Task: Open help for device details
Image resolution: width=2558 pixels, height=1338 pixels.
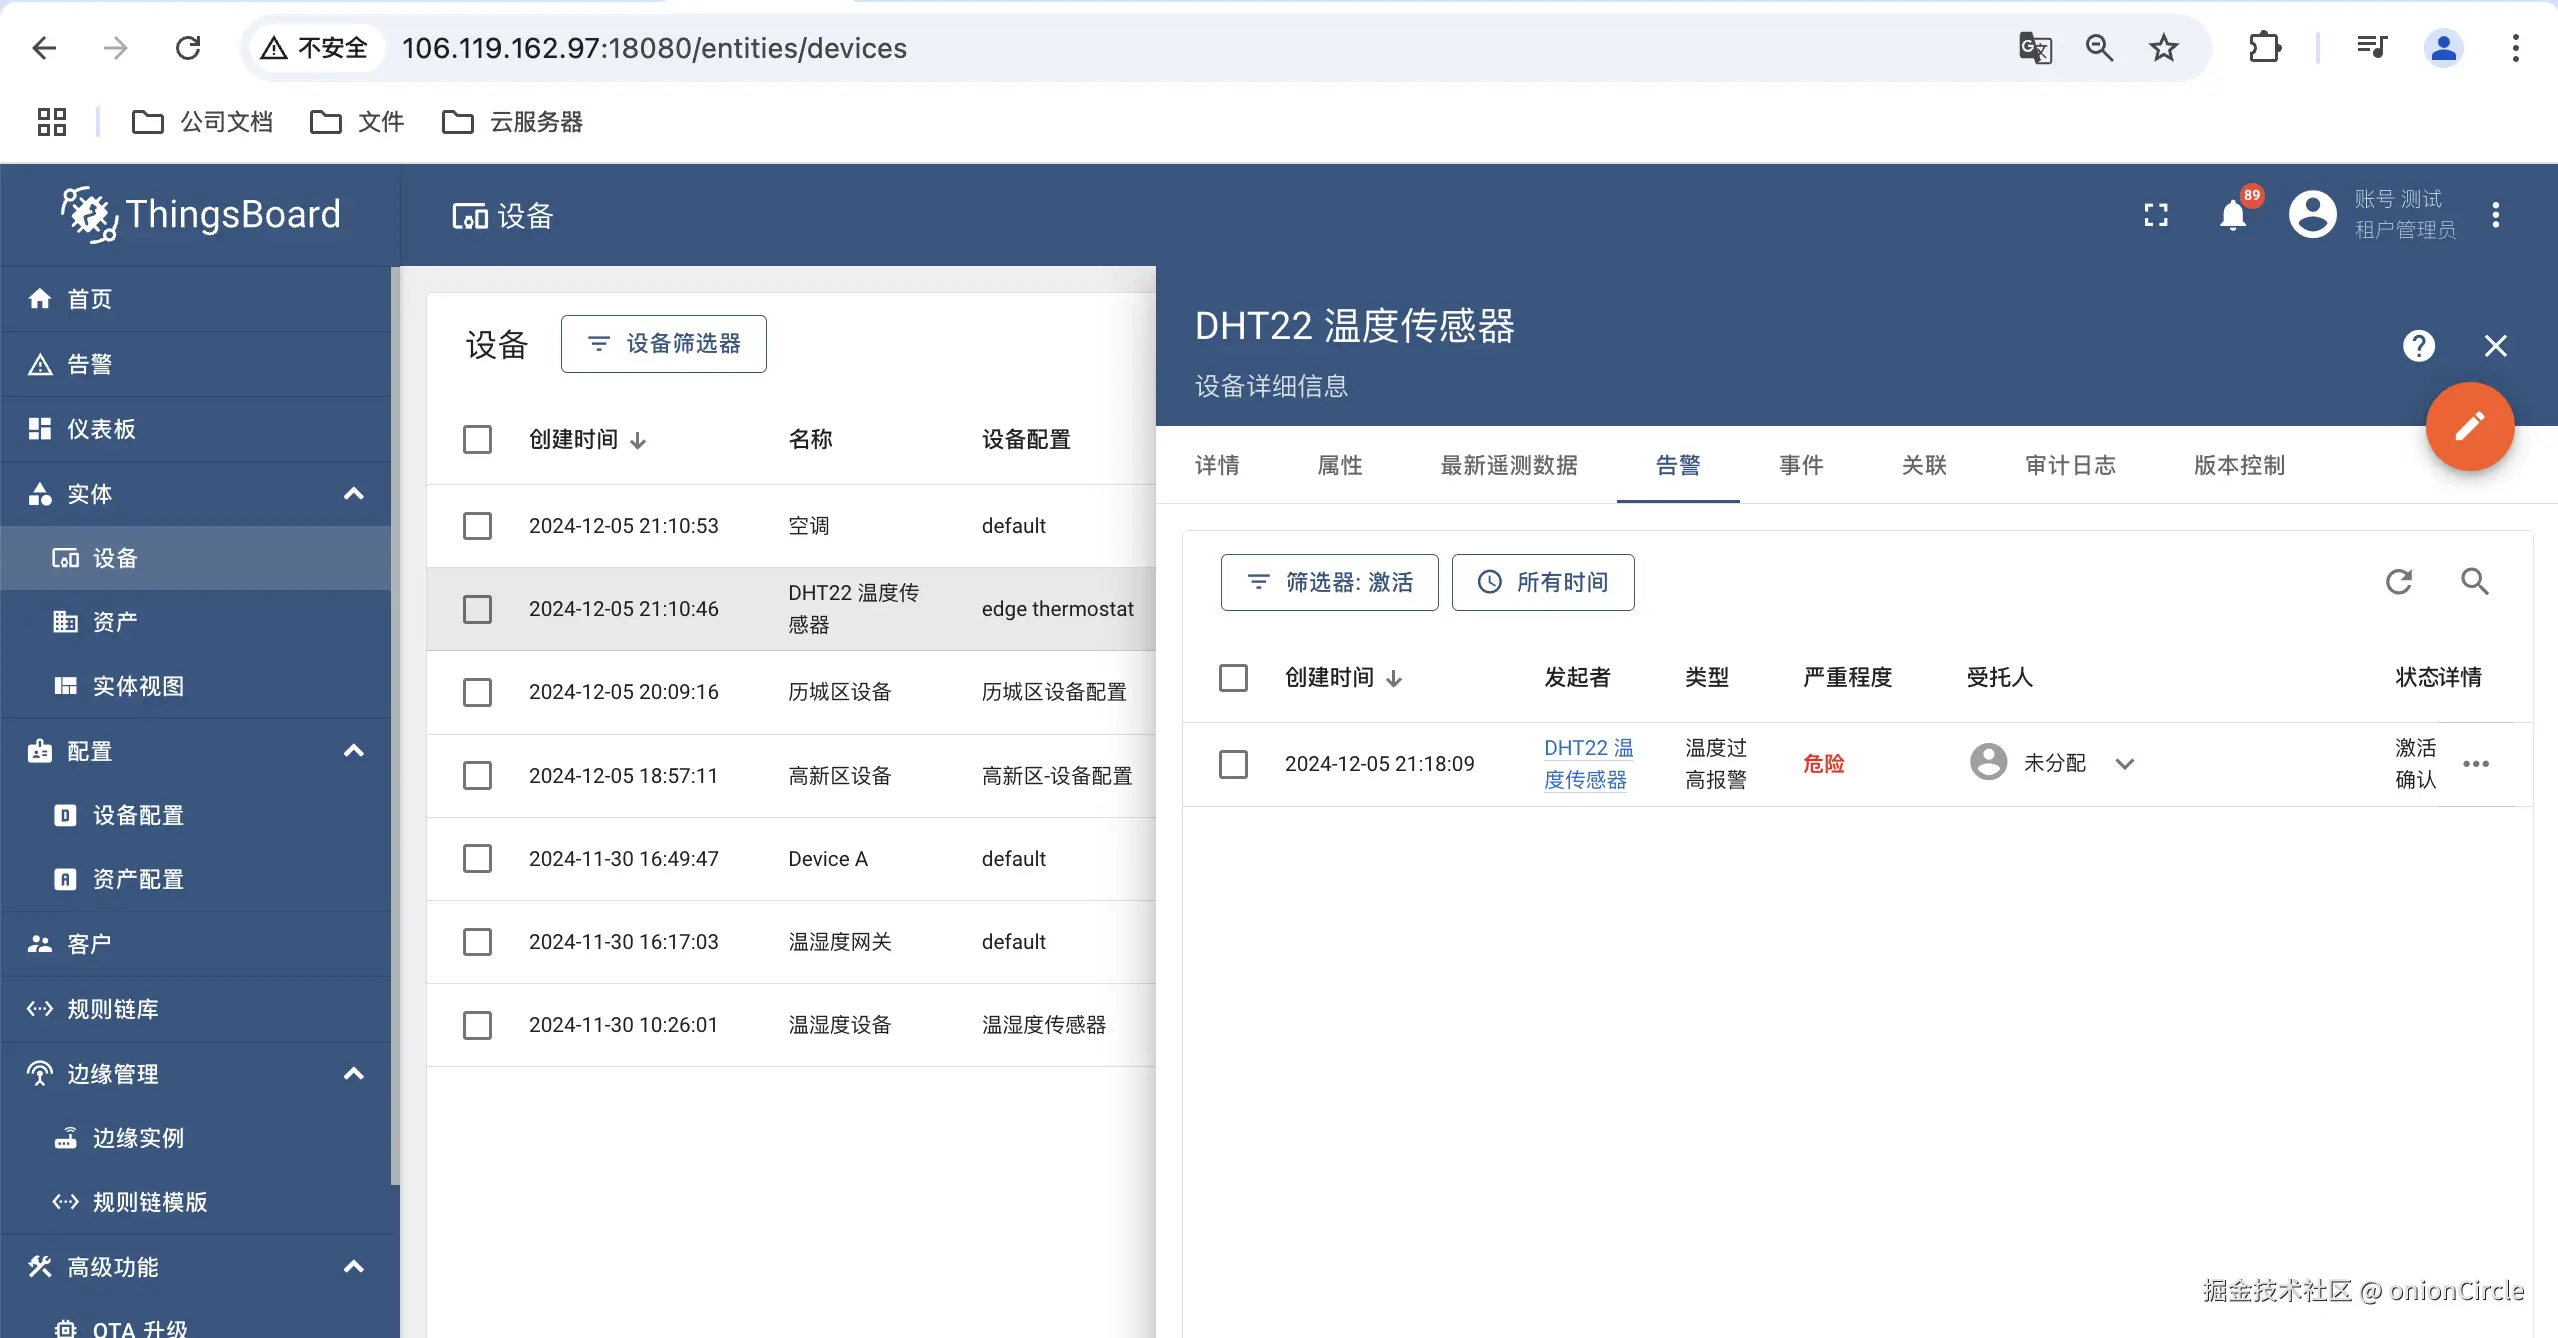Action: click(x=2418, y=346)
